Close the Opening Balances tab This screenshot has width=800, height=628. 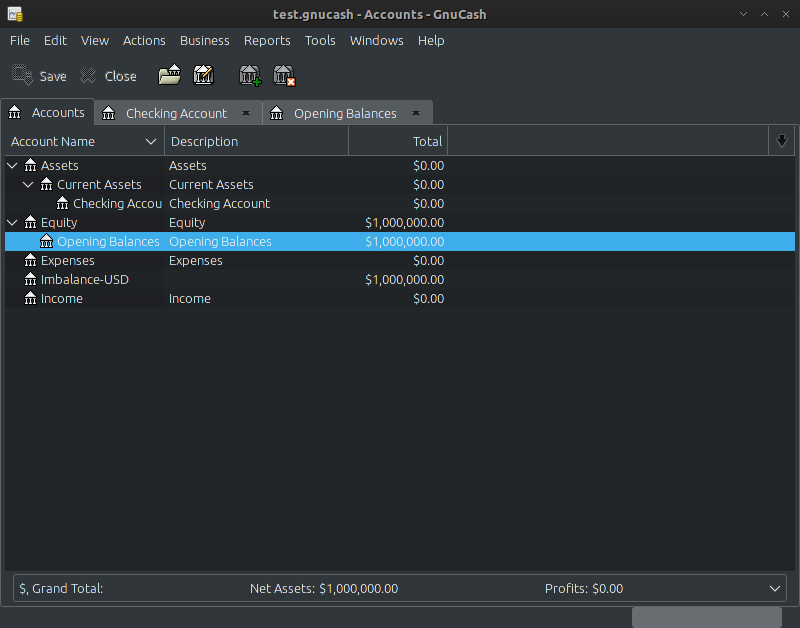point(416,113)
